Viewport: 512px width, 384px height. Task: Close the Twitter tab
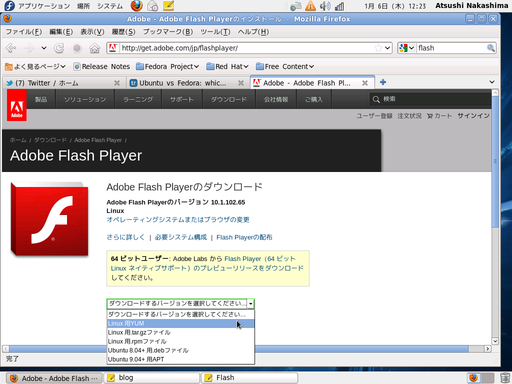(117, 83)
